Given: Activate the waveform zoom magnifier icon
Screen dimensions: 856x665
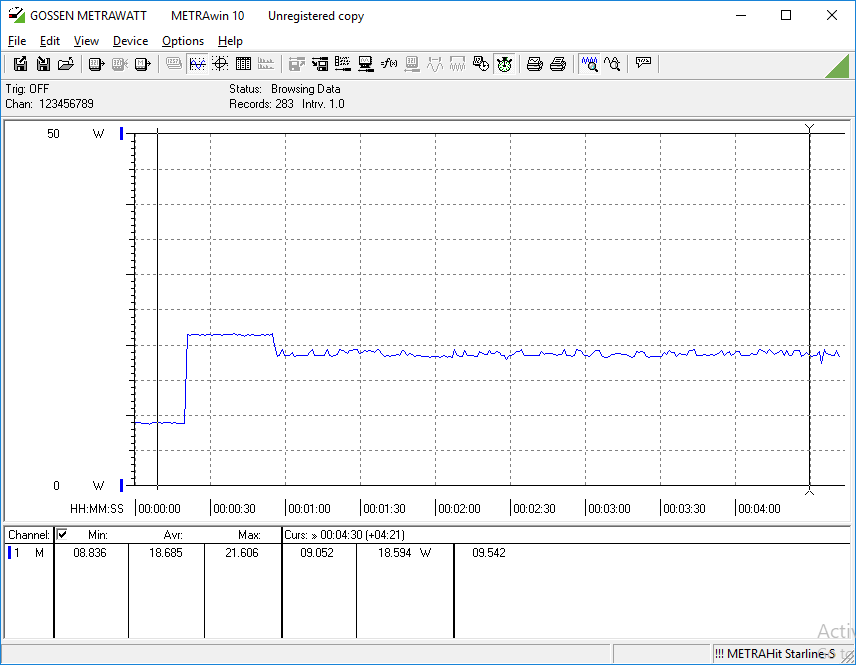Looking at the screenshot, I should point(590,64).
